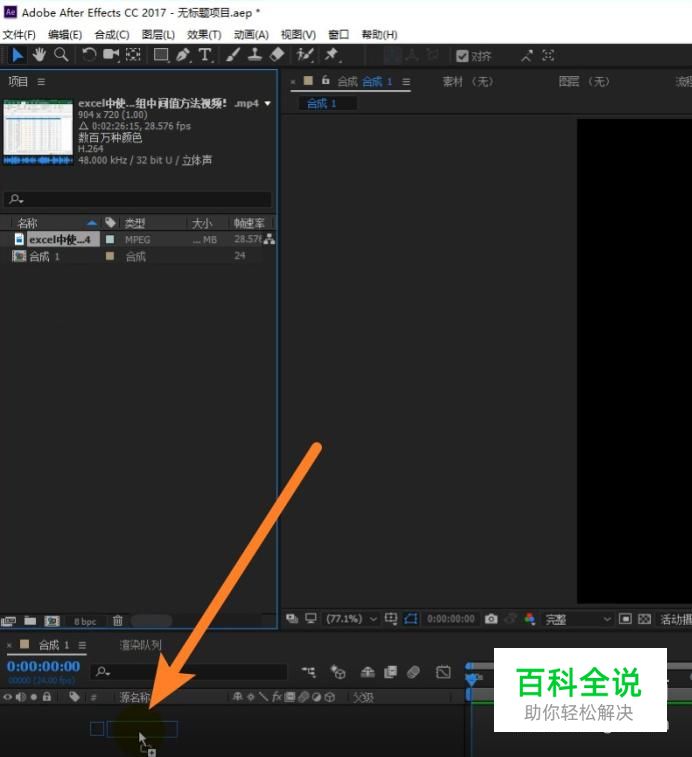Select the Brush tool

(233, 55)
